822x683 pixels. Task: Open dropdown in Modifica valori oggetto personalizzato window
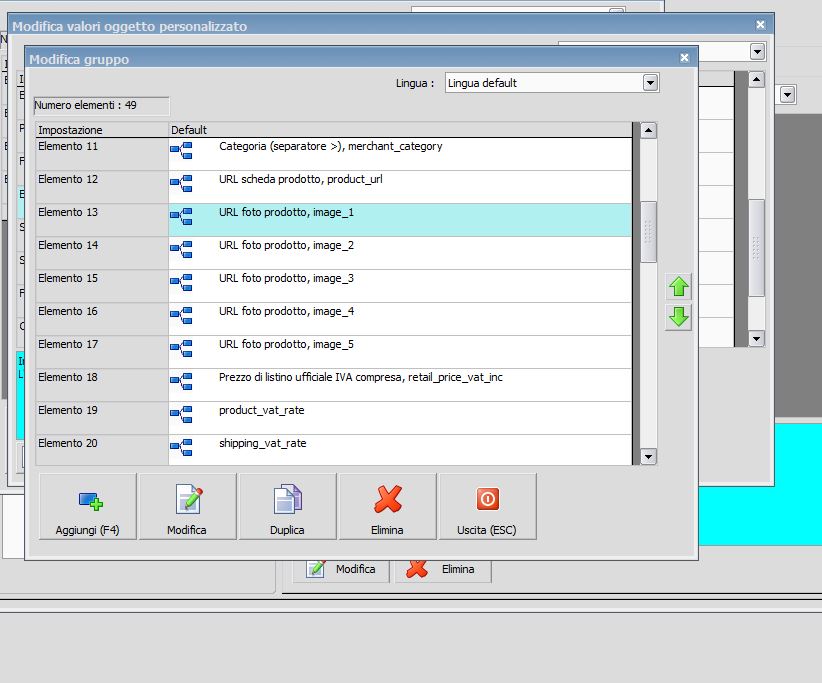(757, 51)
